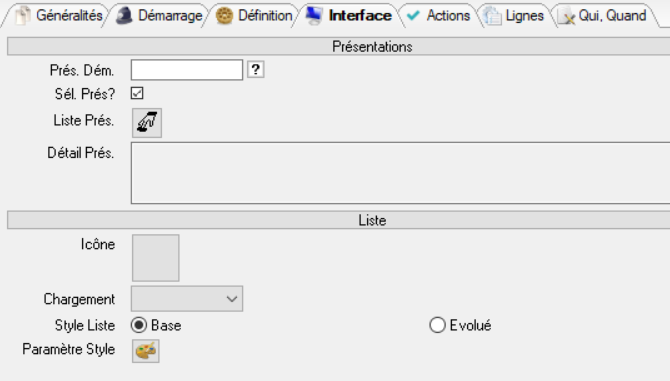Click inside the Détail Prés. text area

pyautogui.click(x=400, y=173)
